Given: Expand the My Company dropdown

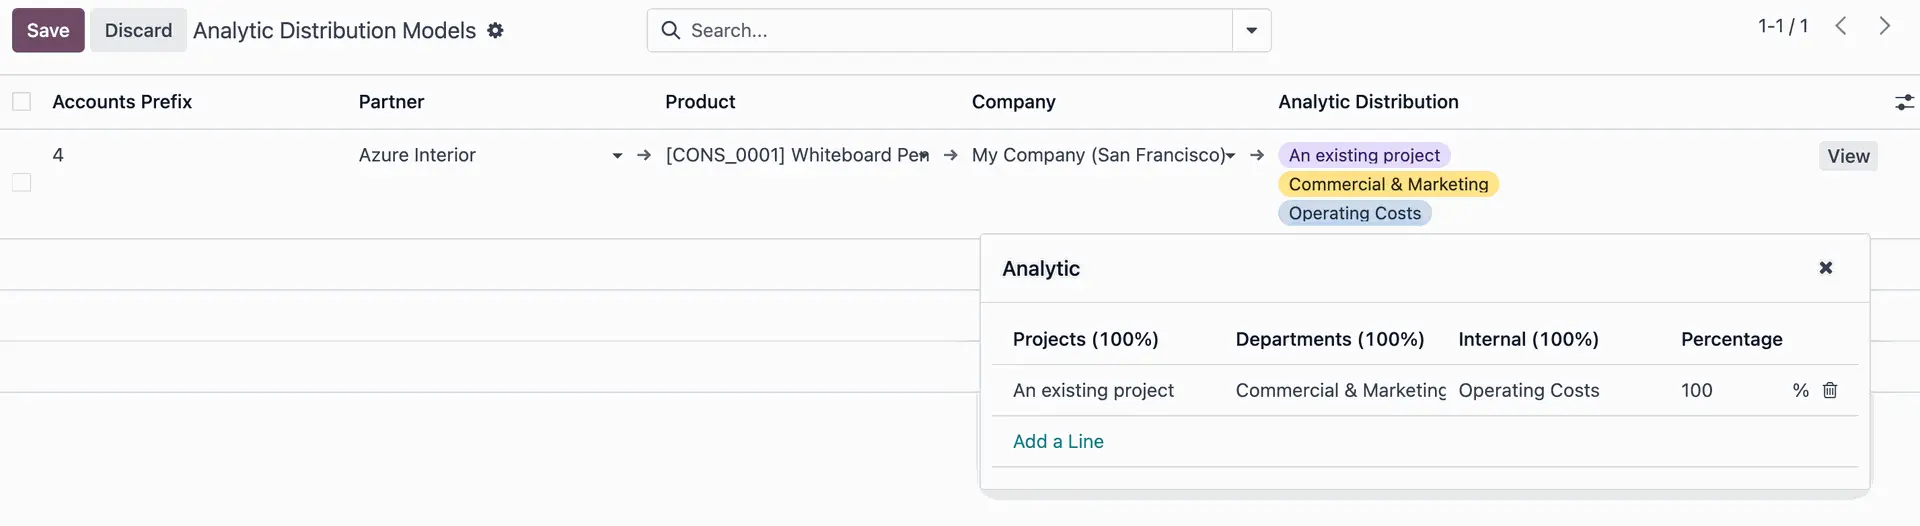Looking at the screenshot, I should coord(1231,155).
